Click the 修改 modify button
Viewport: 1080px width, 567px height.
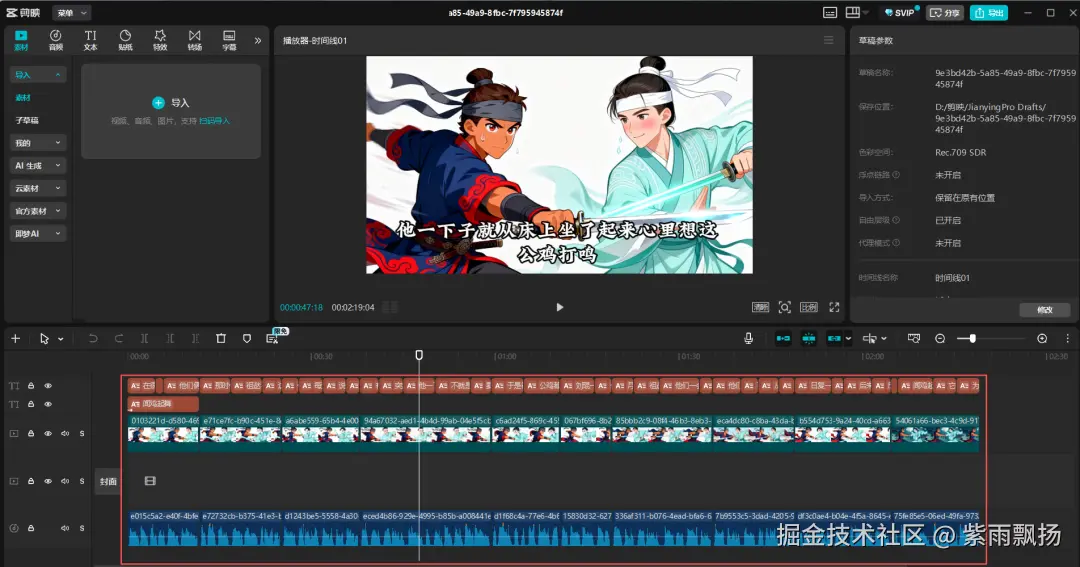point(1045,310)
